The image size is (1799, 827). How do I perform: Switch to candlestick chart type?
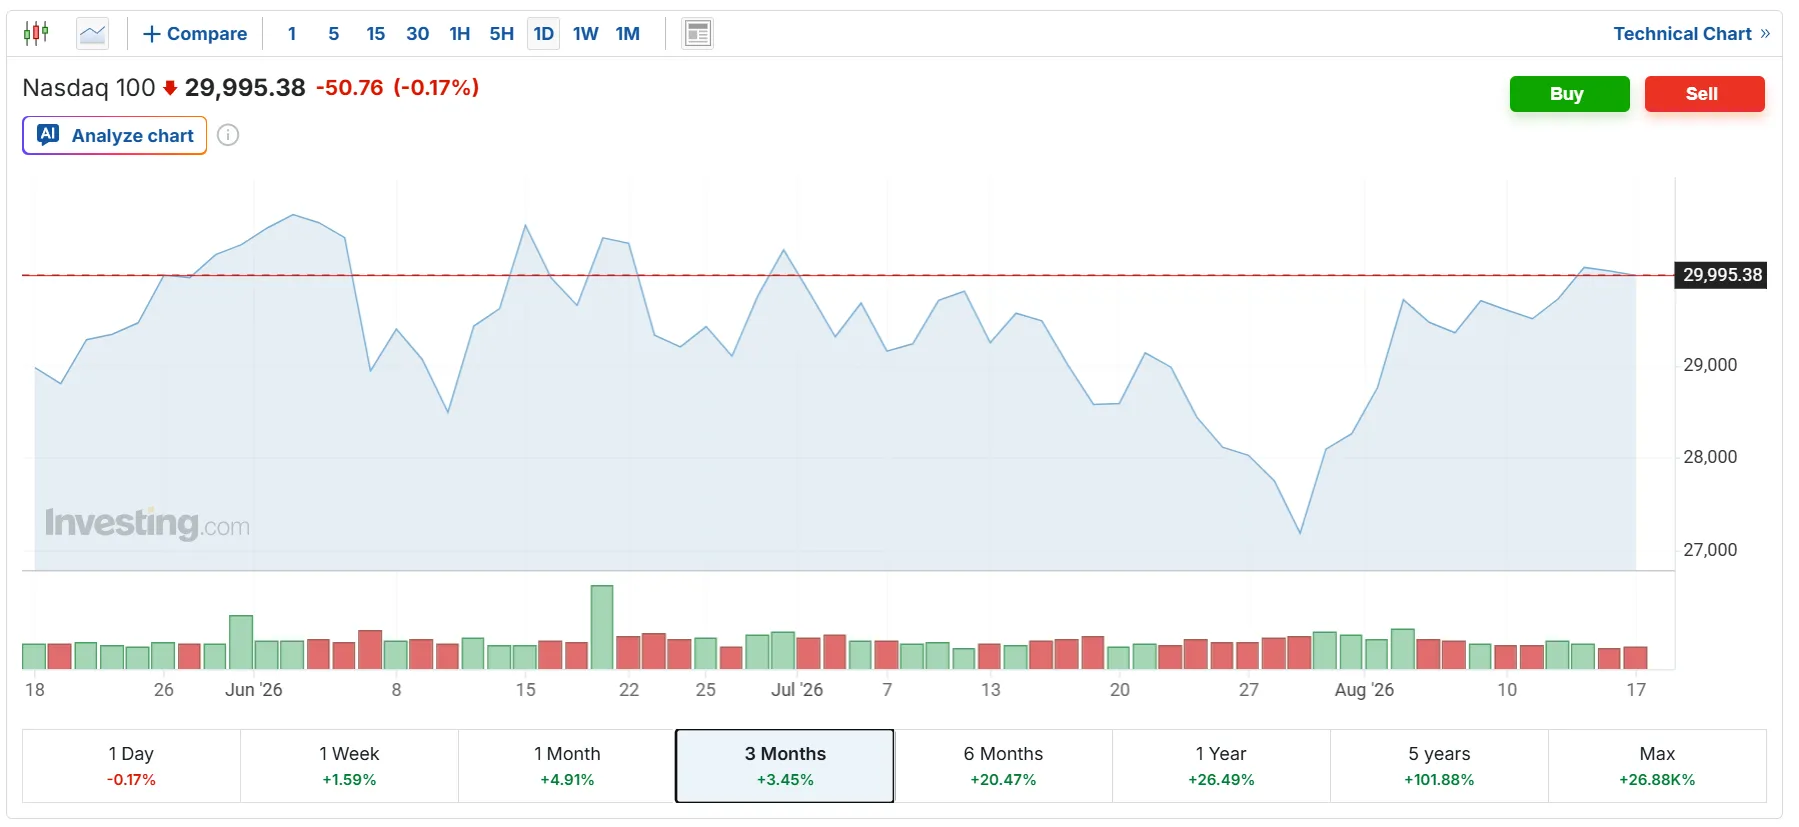click(x=36, y=34)
